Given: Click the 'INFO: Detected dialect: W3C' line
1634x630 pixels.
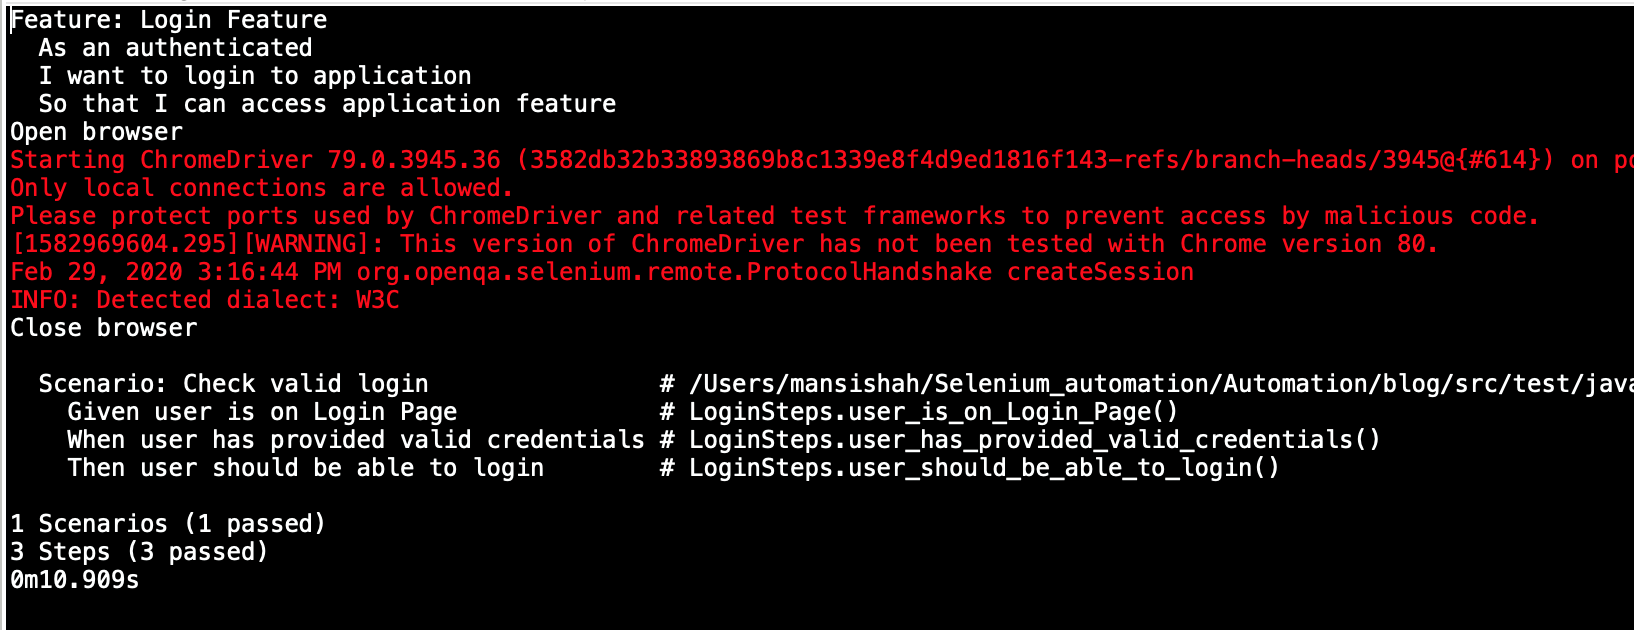Looking at the screenshot, I should point(205,300).
